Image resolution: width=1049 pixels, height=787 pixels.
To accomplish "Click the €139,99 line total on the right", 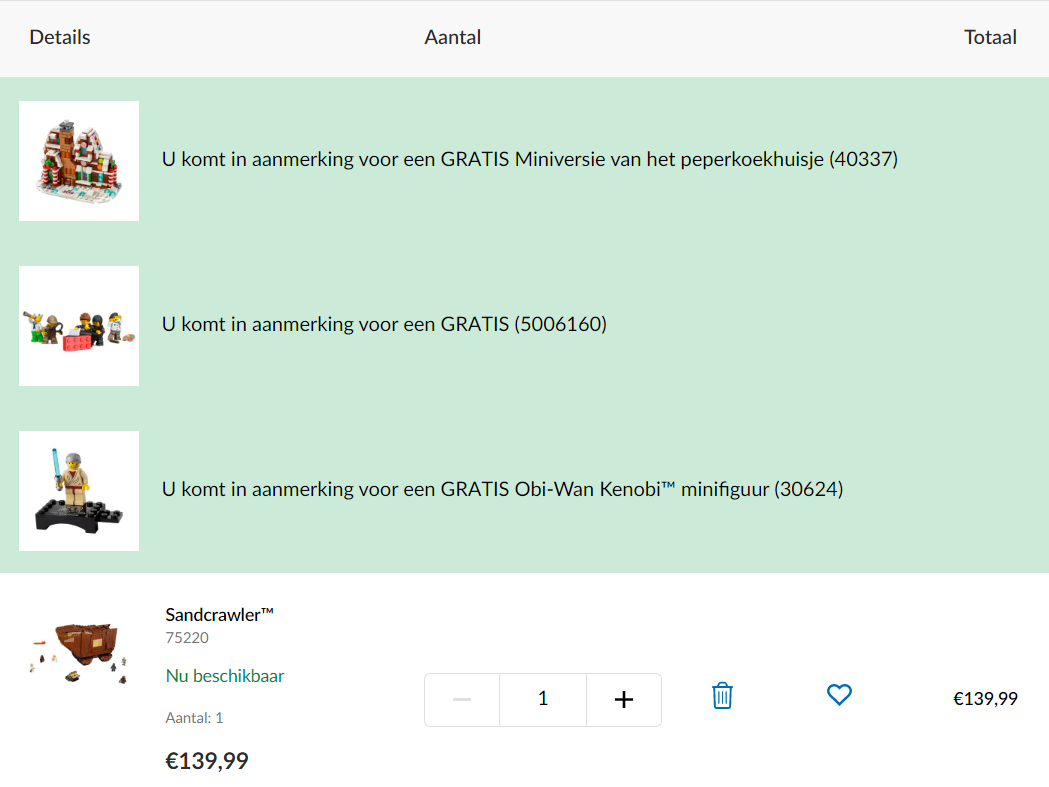I will (x=985, y=699).
